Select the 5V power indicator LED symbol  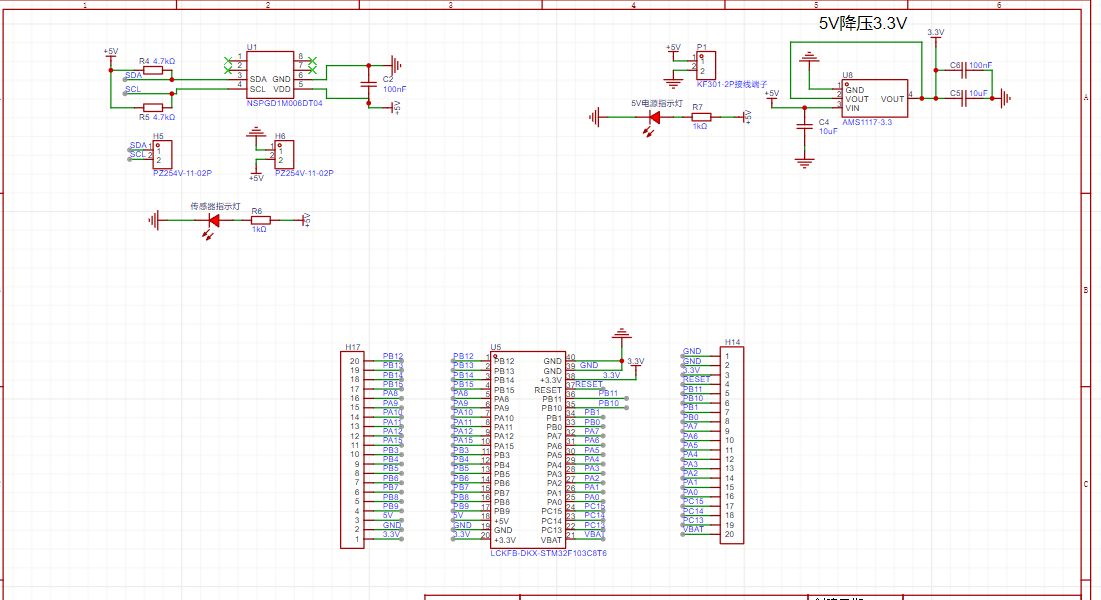[655, 117]
